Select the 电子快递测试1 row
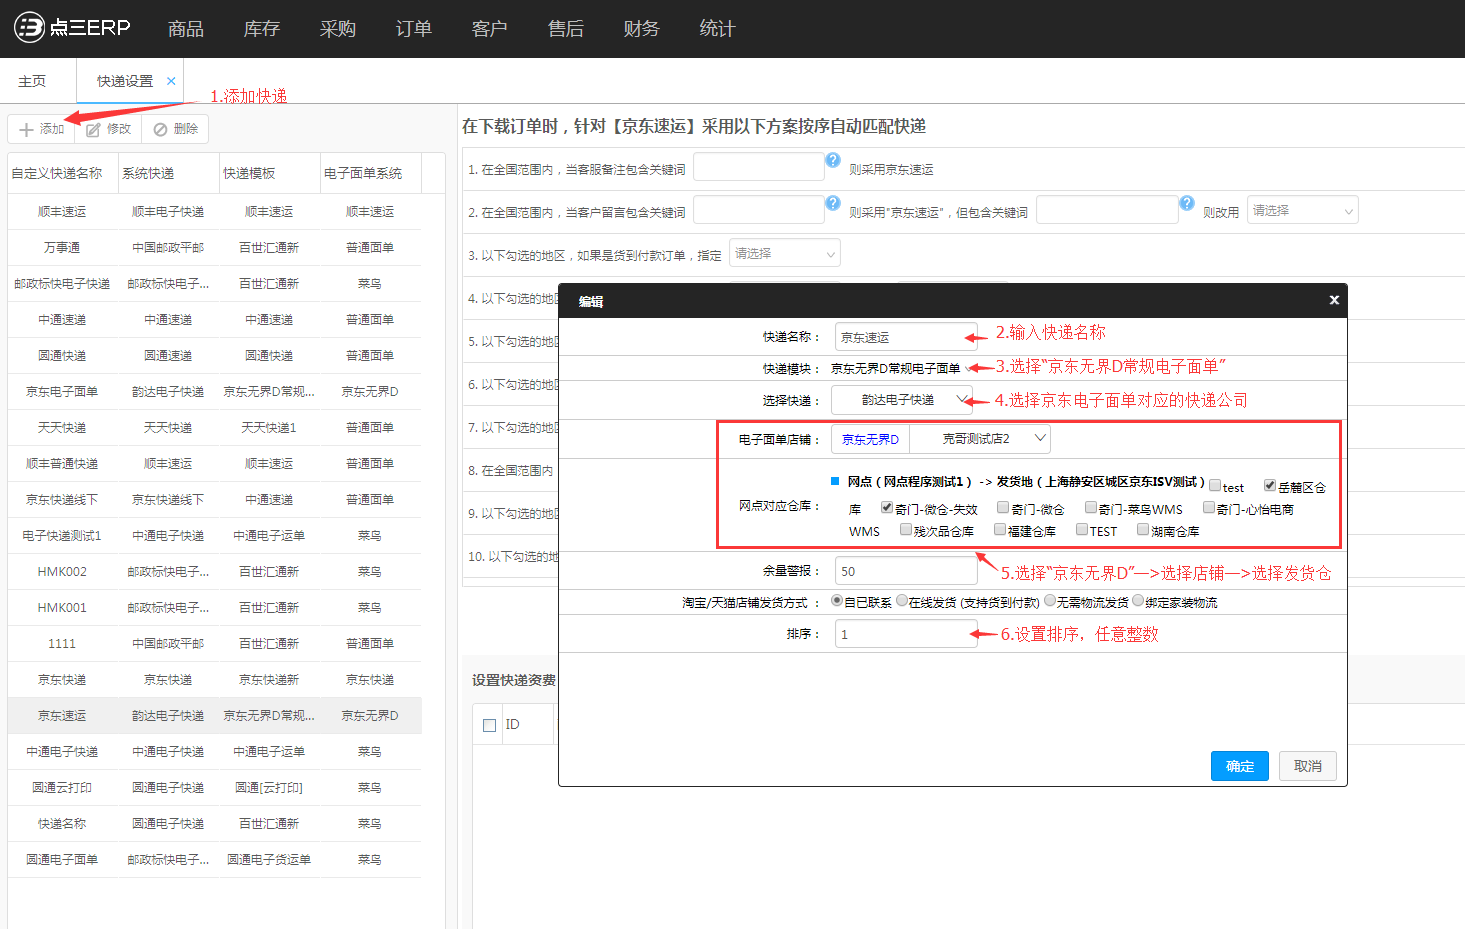 coord(215,535)
